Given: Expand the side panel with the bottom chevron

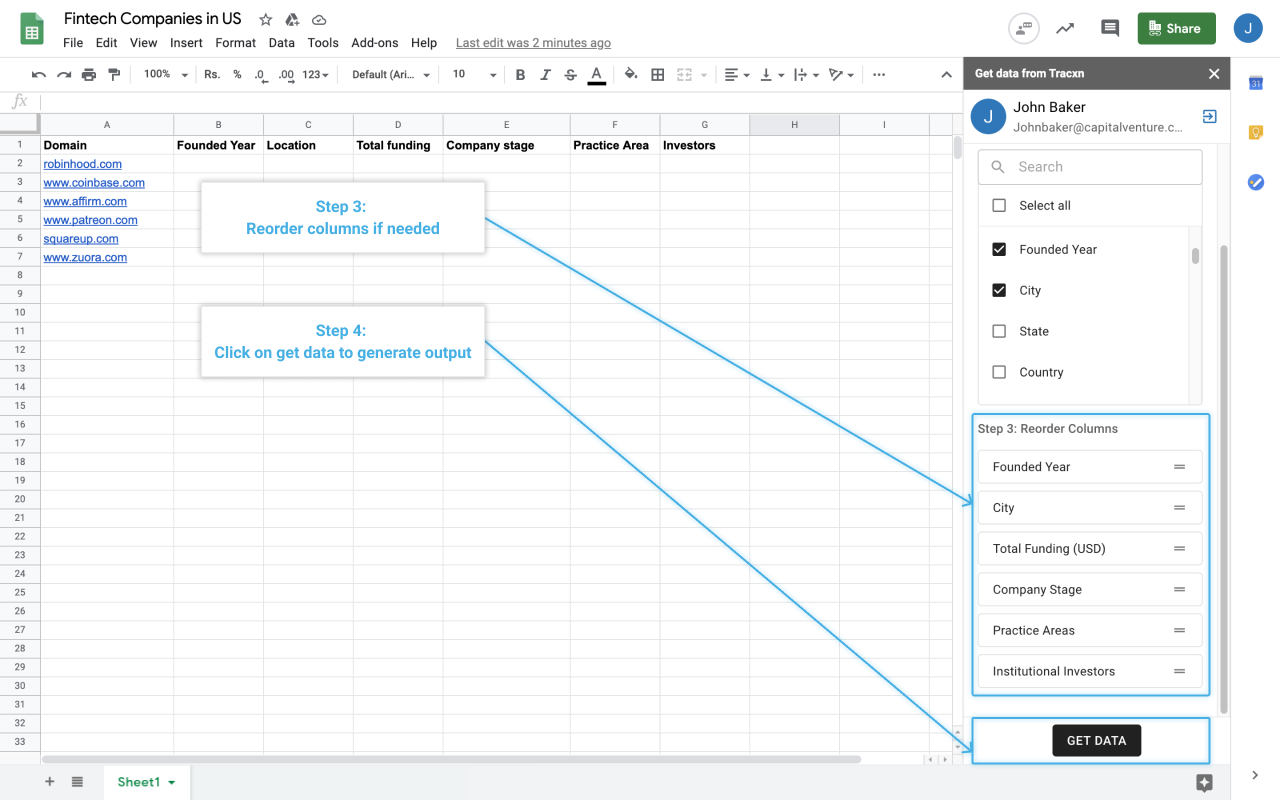Looking at the screenshot, I should (1255, 775).
